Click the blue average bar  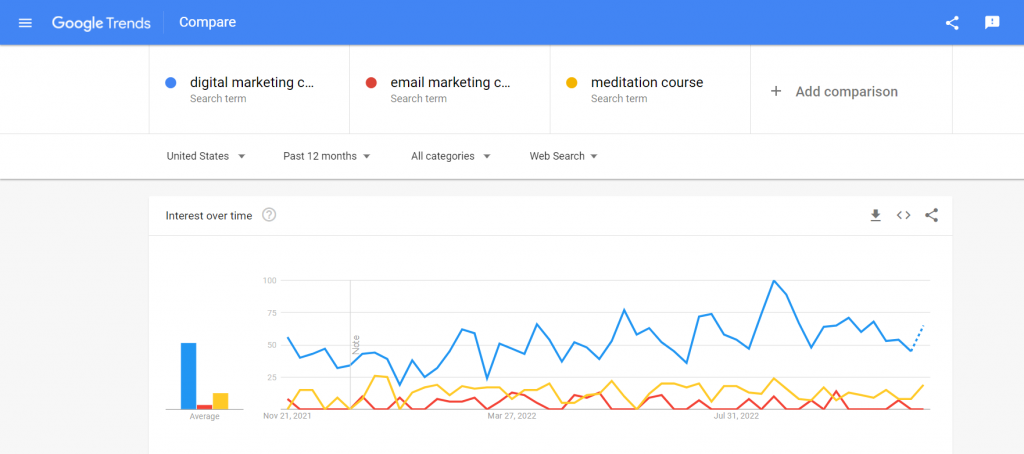tap(188, 376)
